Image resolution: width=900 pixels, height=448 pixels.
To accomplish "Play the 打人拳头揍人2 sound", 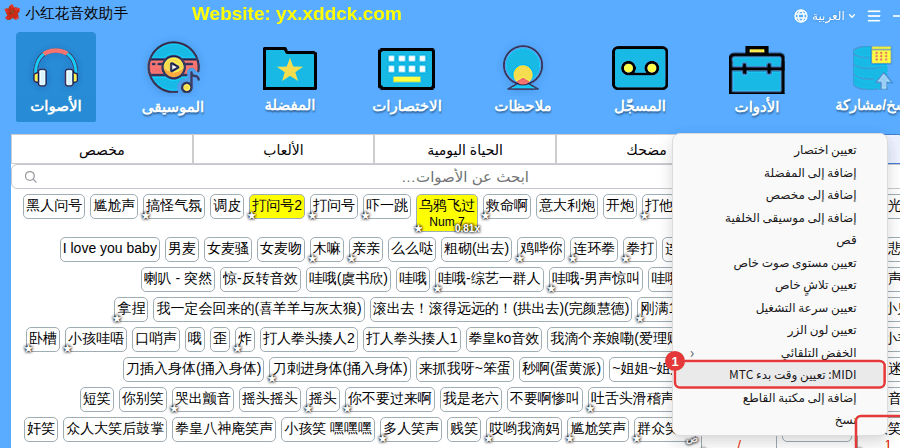I will coord(309,338).
